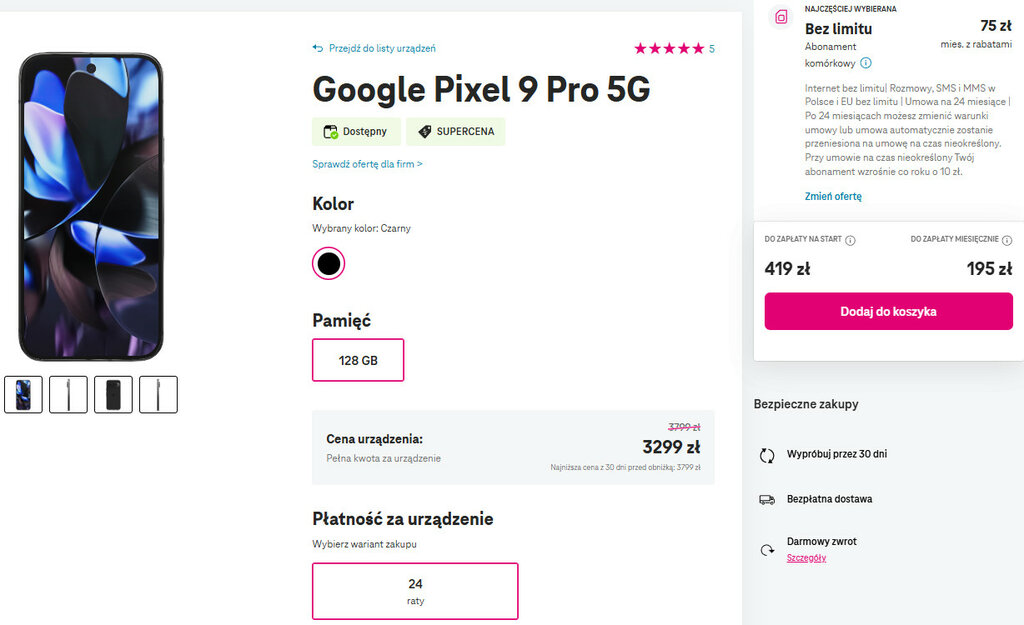The image size is (1024, 625).
Task: Open Sprawdź ofertę dla firm link
Action: (x=367, y=164)
